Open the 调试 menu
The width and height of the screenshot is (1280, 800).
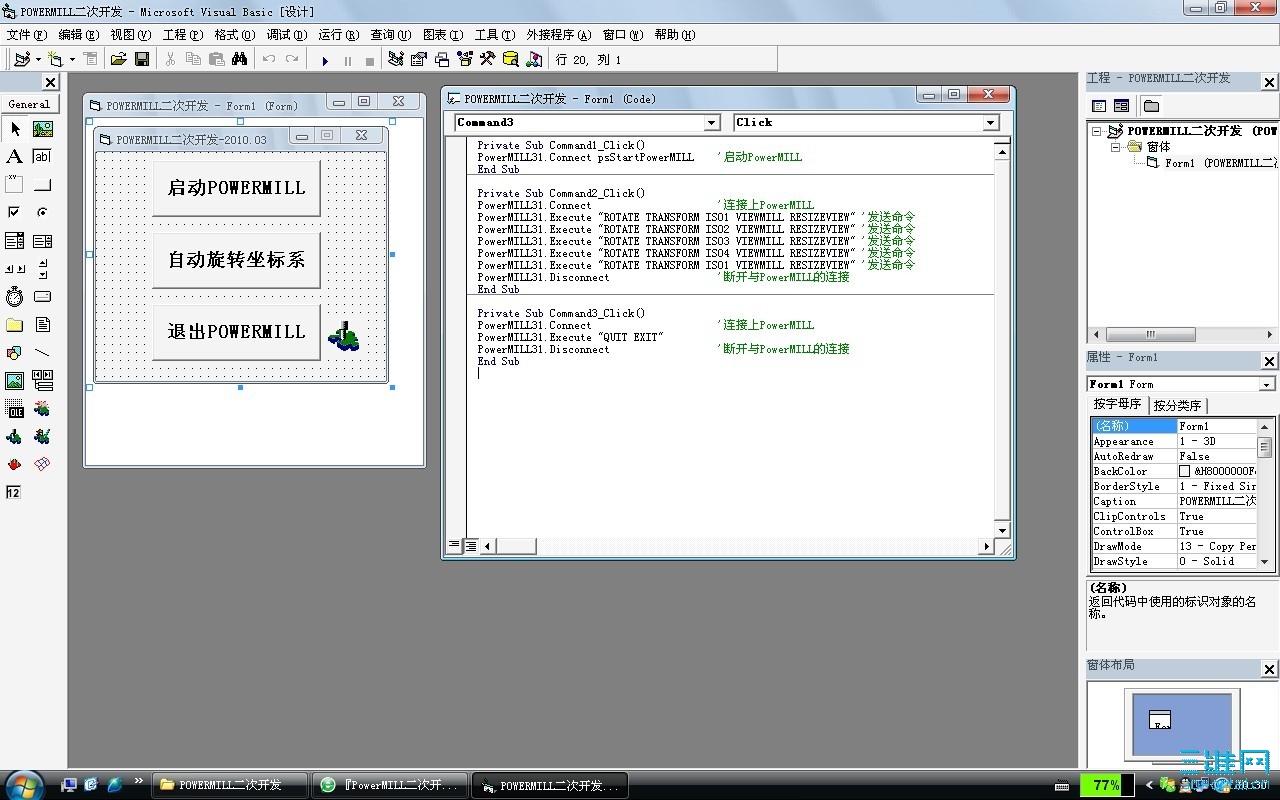(x=286, y=35)
